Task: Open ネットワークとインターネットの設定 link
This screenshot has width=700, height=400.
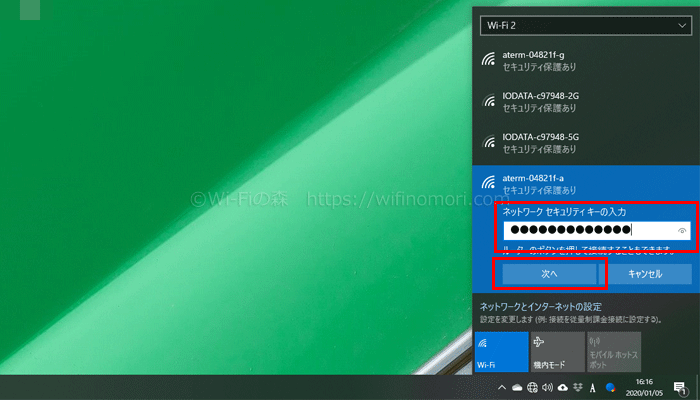Action: 541,307
